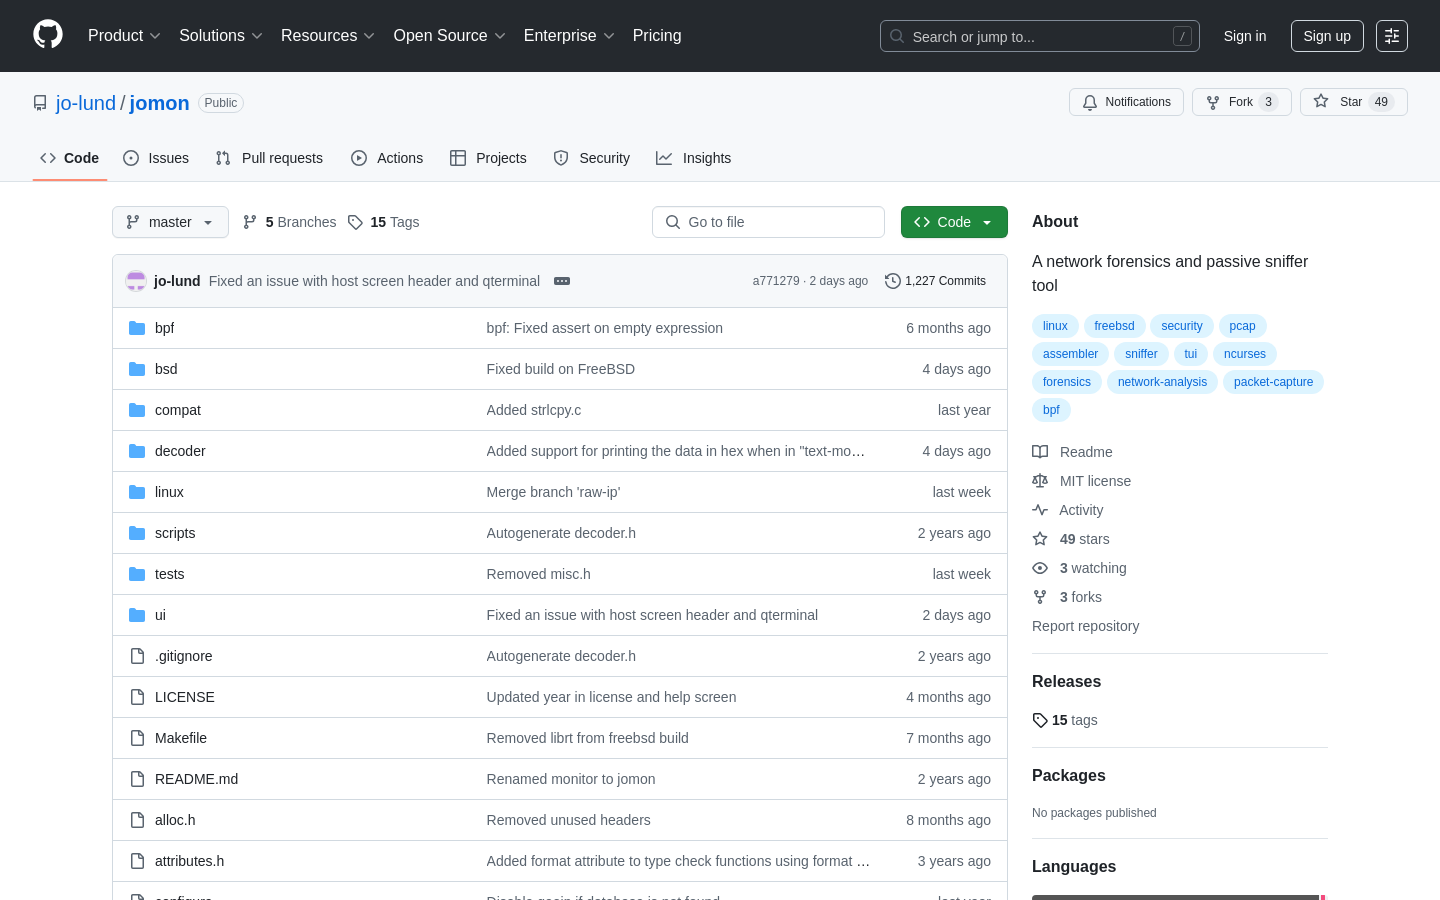
Task: Open commit 'Removed librt from freebsd build'
Action: click(587, 738)
